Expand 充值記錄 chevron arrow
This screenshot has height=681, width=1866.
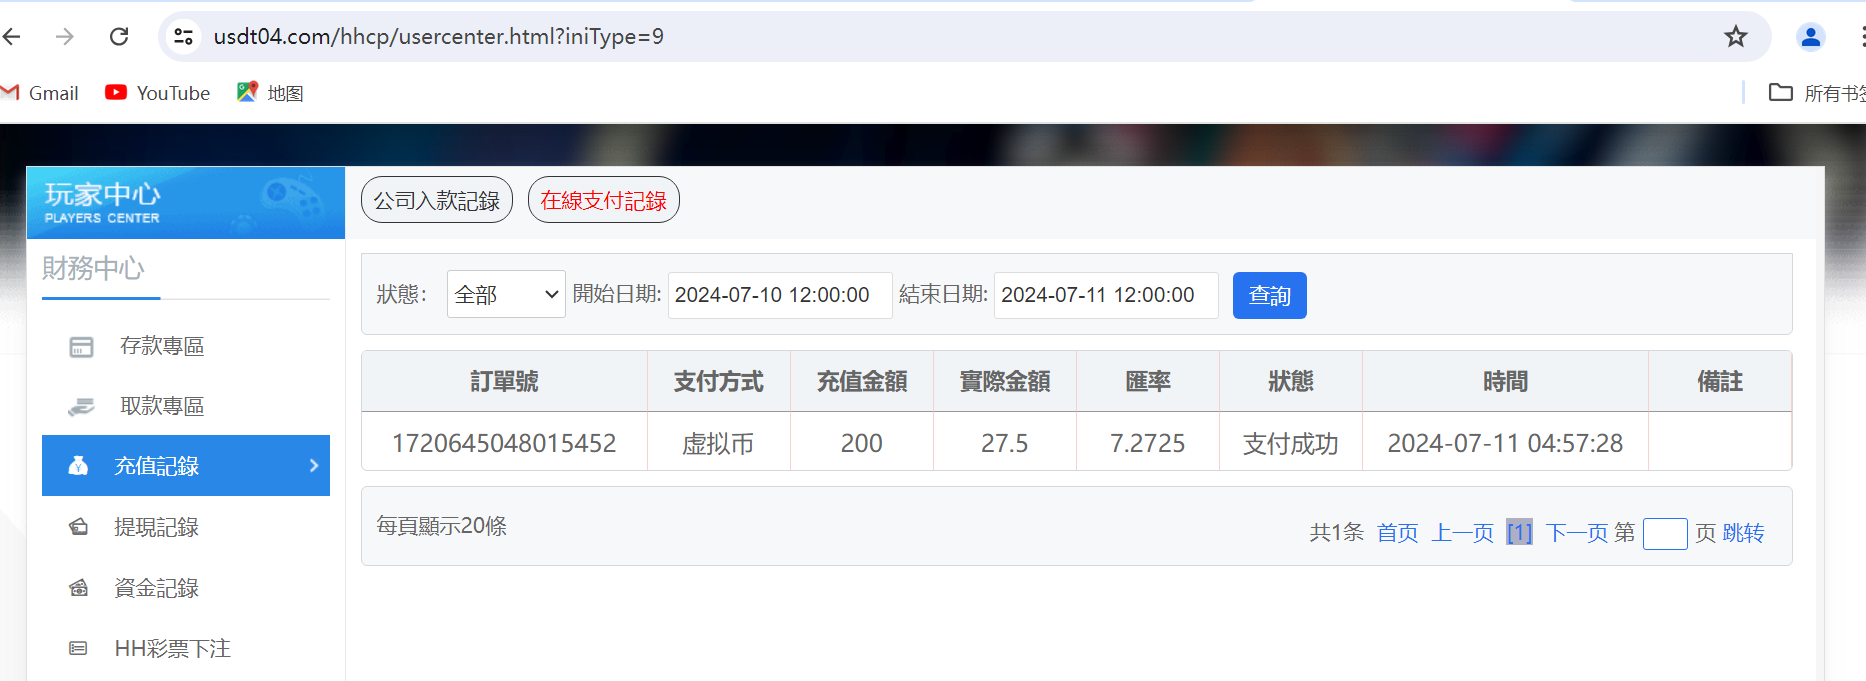click(x=314, y=465)
